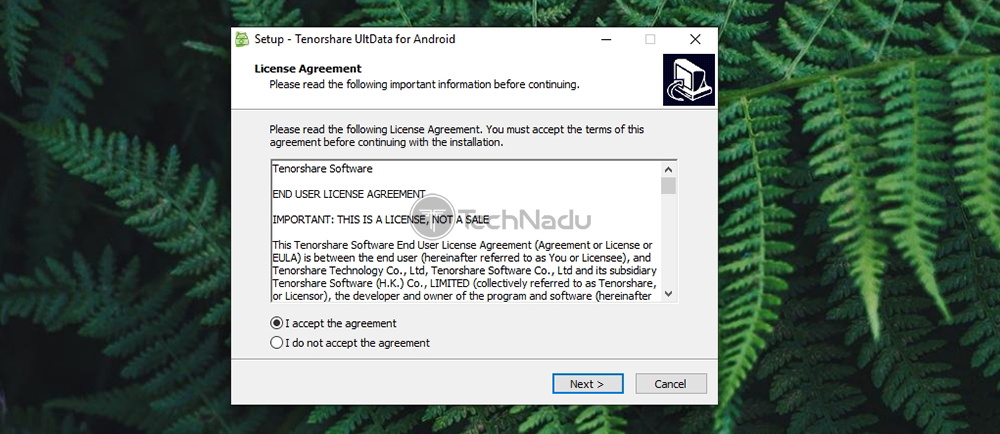Close the Tenorshare UltData setup window
1000x434 pixels.
click(x=695, y=40)
